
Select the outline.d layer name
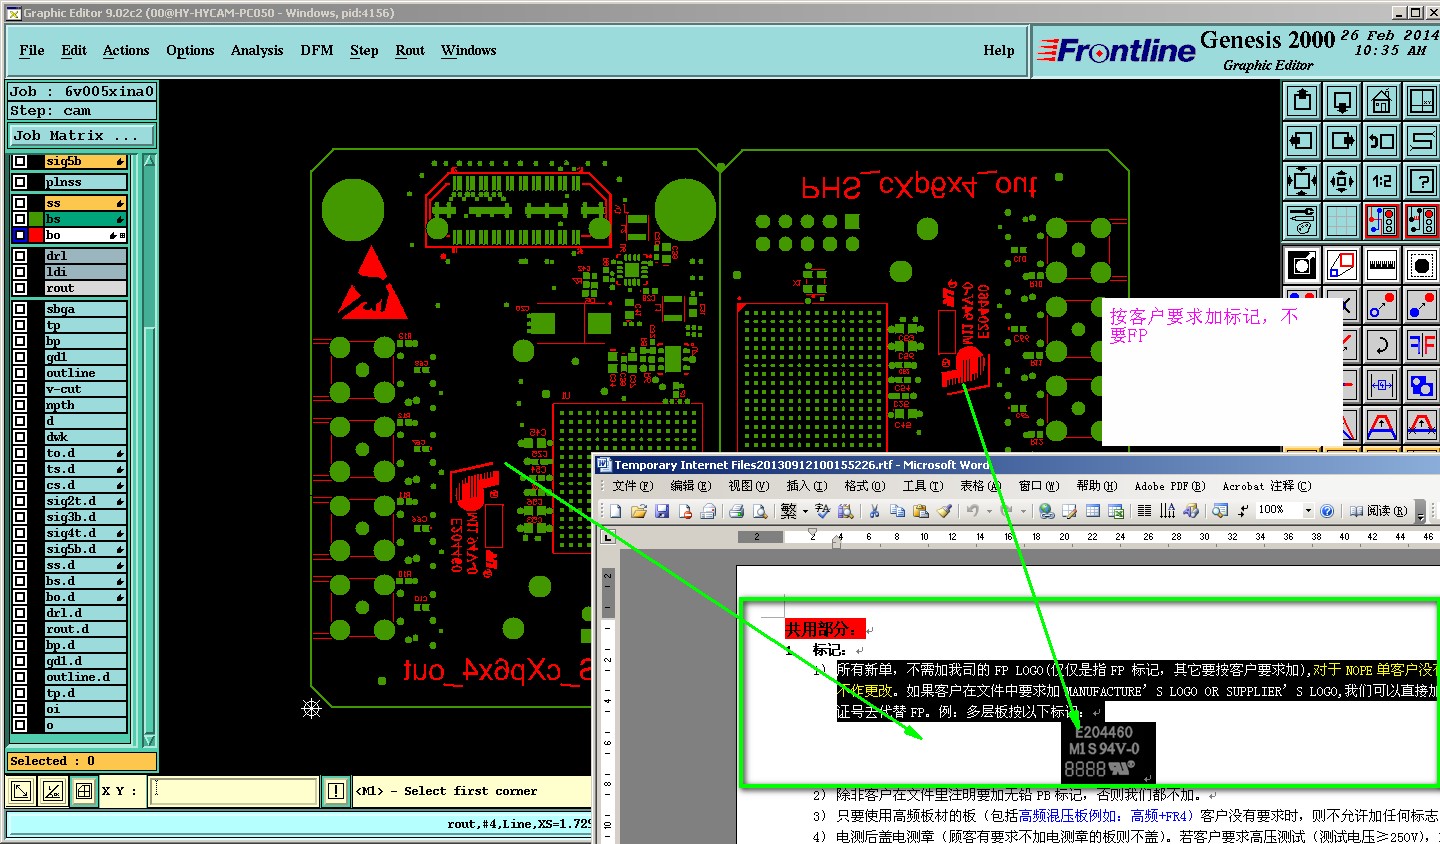point(86,677)
